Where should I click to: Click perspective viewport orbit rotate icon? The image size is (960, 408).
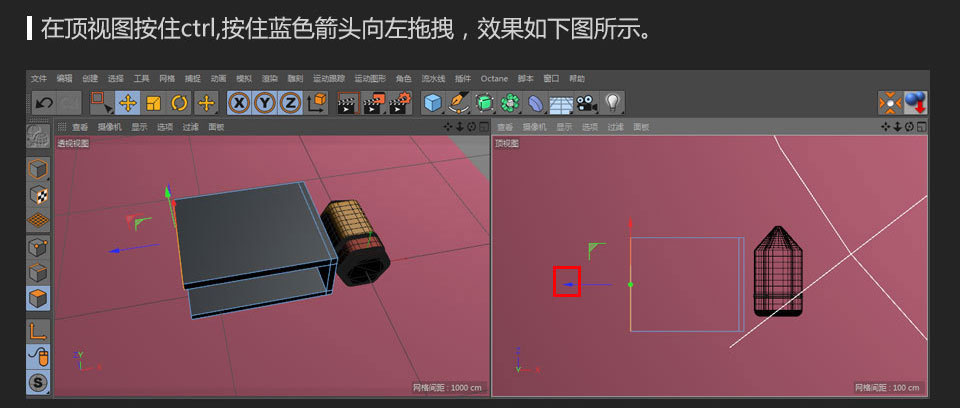pos(472,127)
